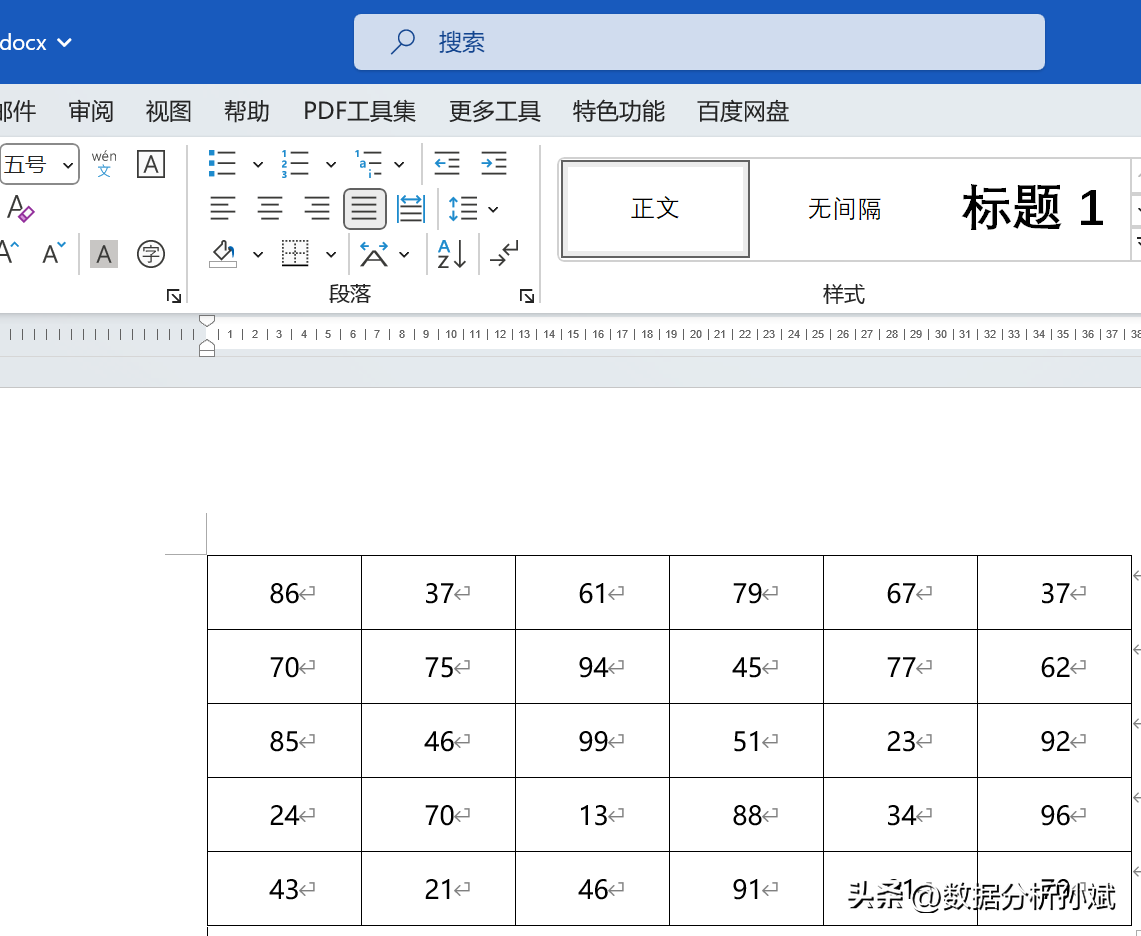Click table cell containing 43

(x=285, y=889)
